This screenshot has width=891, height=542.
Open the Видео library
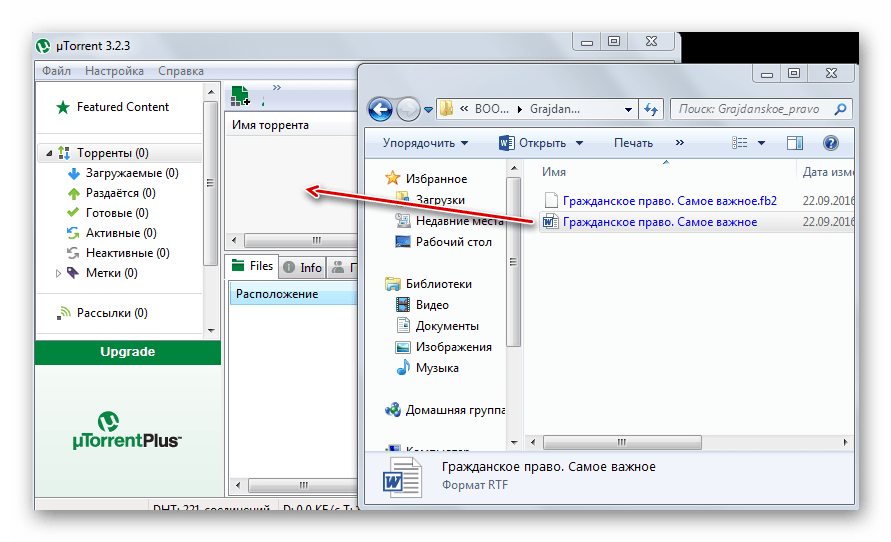(422, 305)
